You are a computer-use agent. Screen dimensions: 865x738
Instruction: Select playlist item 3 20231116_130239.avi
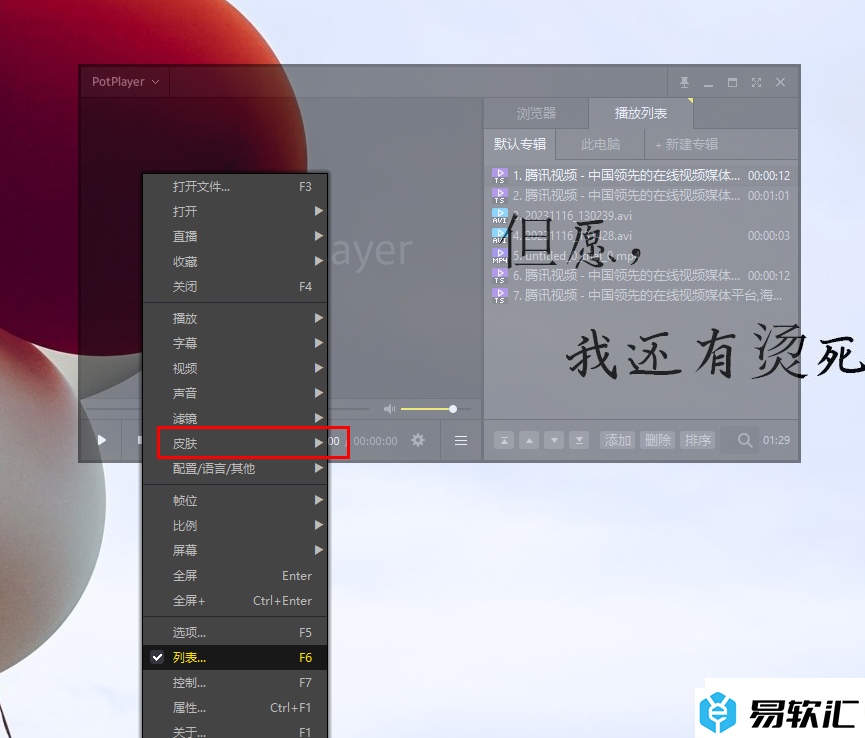click(x=641, y=216)
